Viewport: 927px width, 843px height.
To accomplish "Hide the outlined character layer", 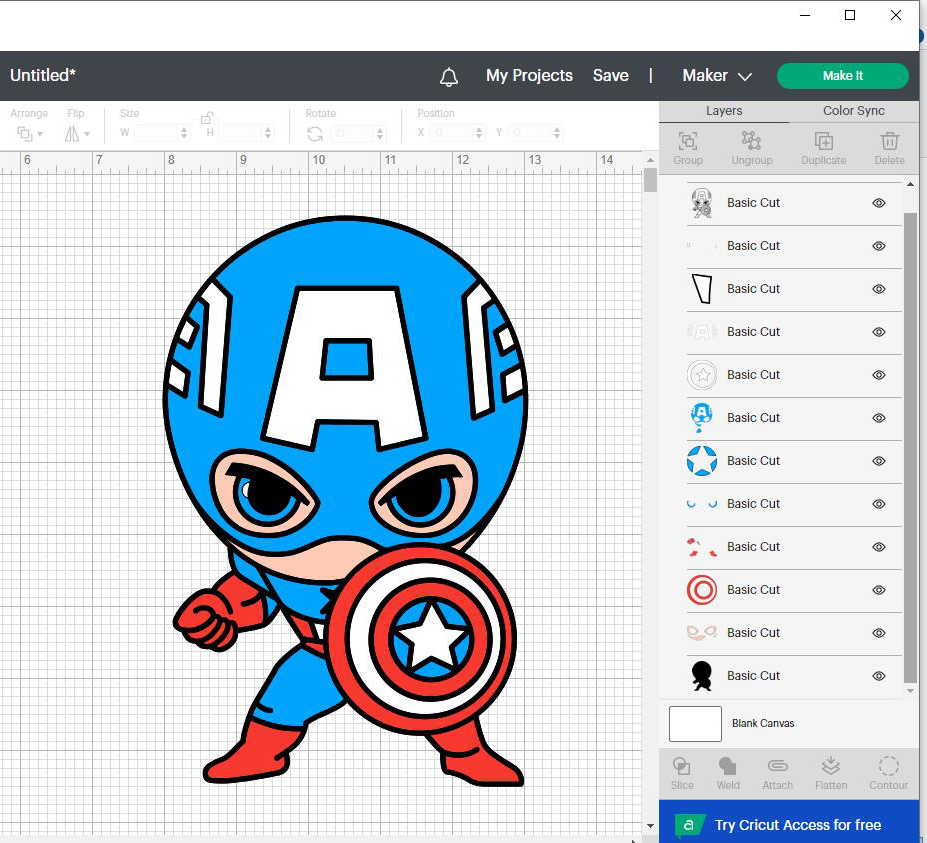I will coord(879,203).
